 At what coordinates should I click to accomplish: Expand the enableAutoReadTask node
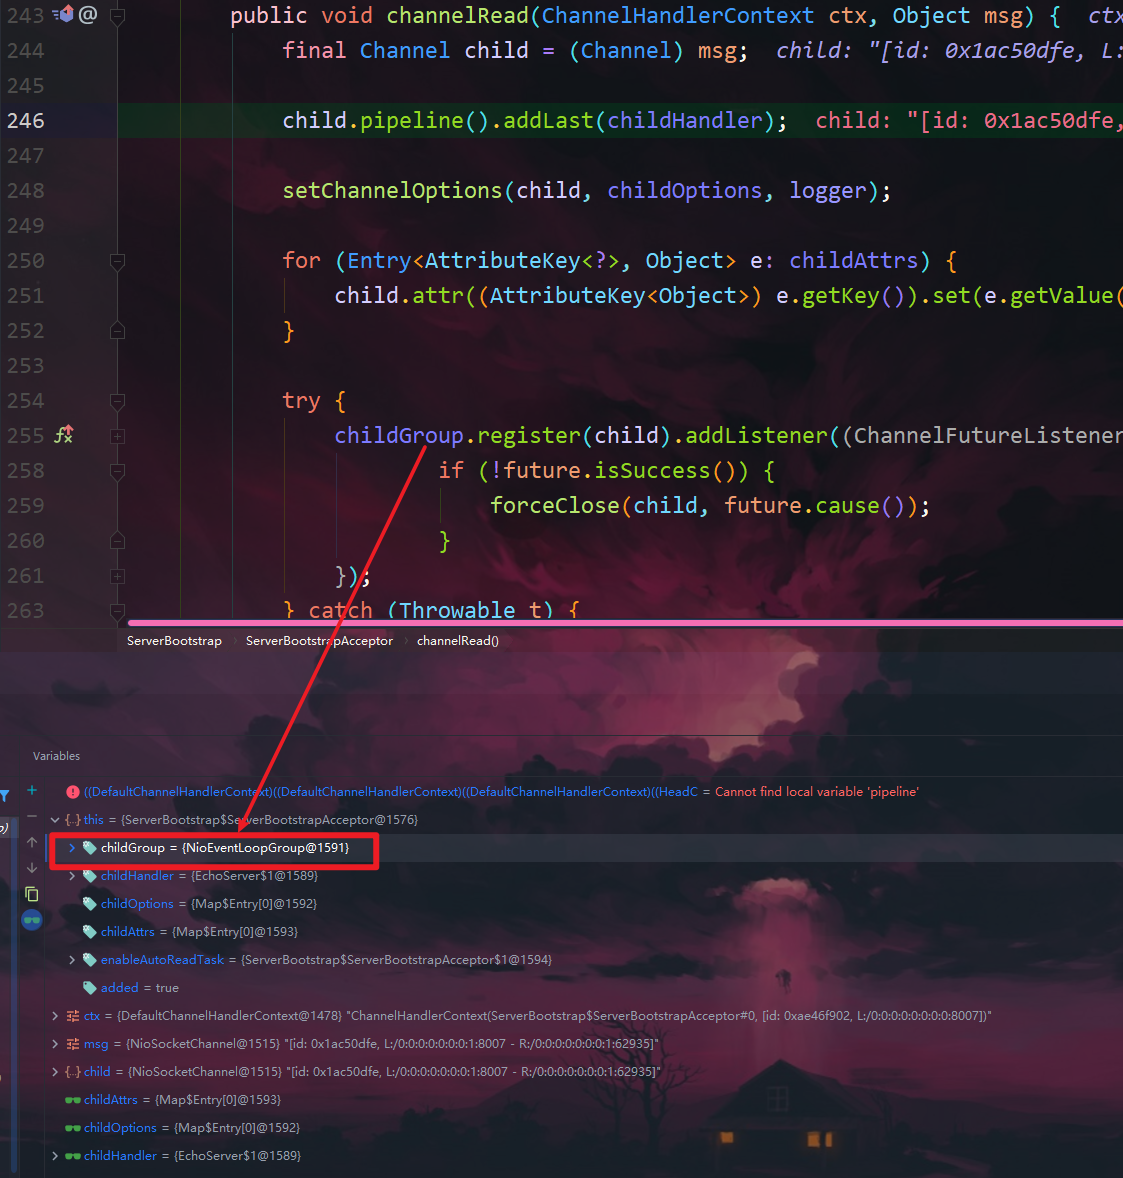[x=71, y=960]
